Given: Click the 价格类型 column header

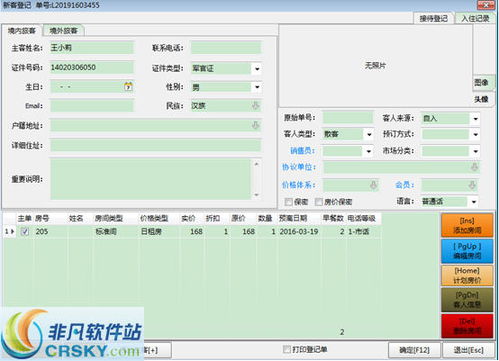Looking at the screenshot, I should (154, 218).
